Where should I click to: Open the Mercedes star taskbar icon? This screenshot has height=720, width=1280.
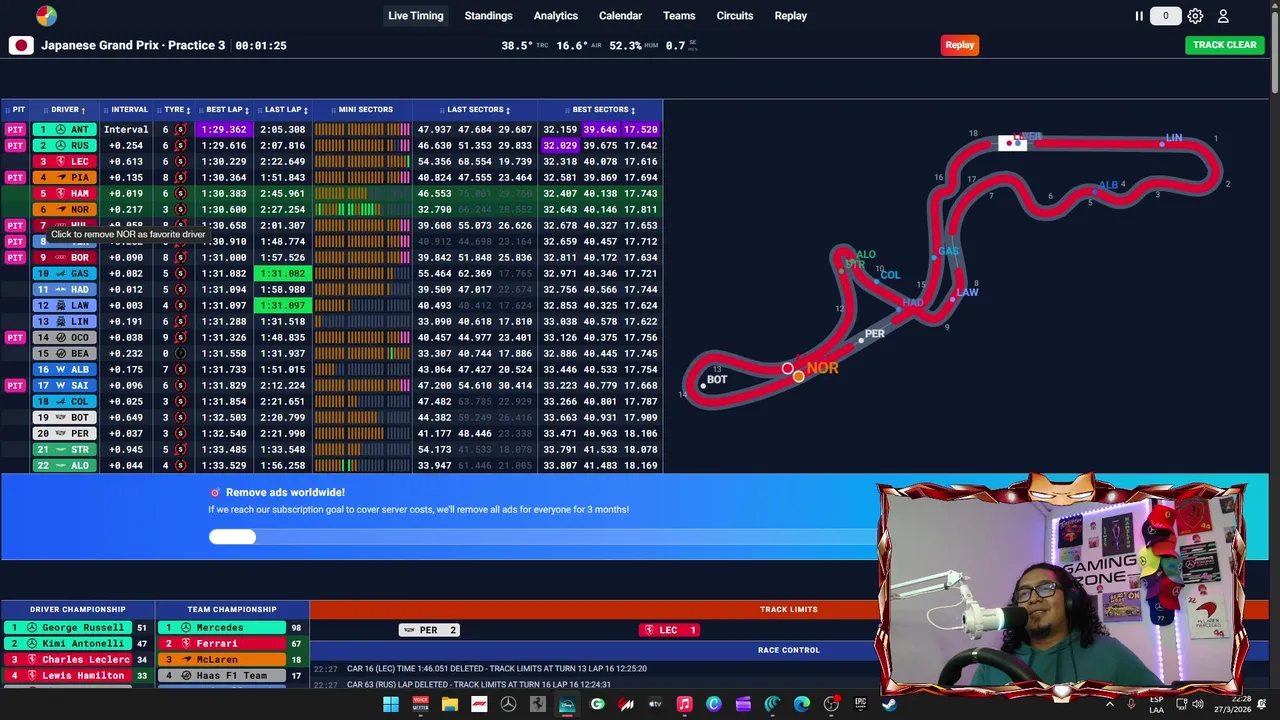pos(508,704)
